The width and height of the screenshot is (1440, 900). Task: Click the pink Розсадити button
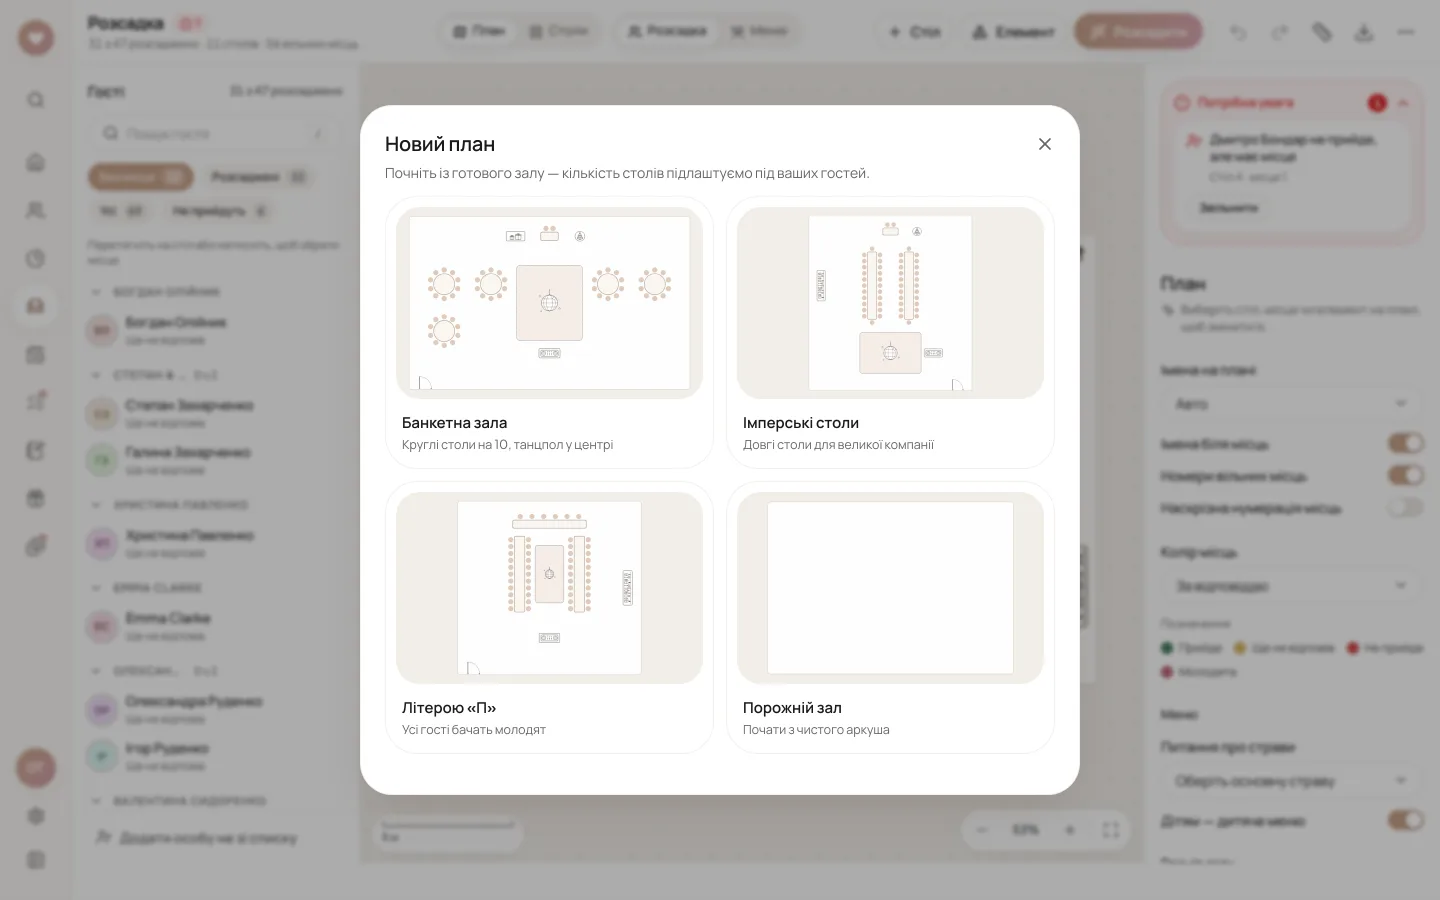coord(1138,32)
